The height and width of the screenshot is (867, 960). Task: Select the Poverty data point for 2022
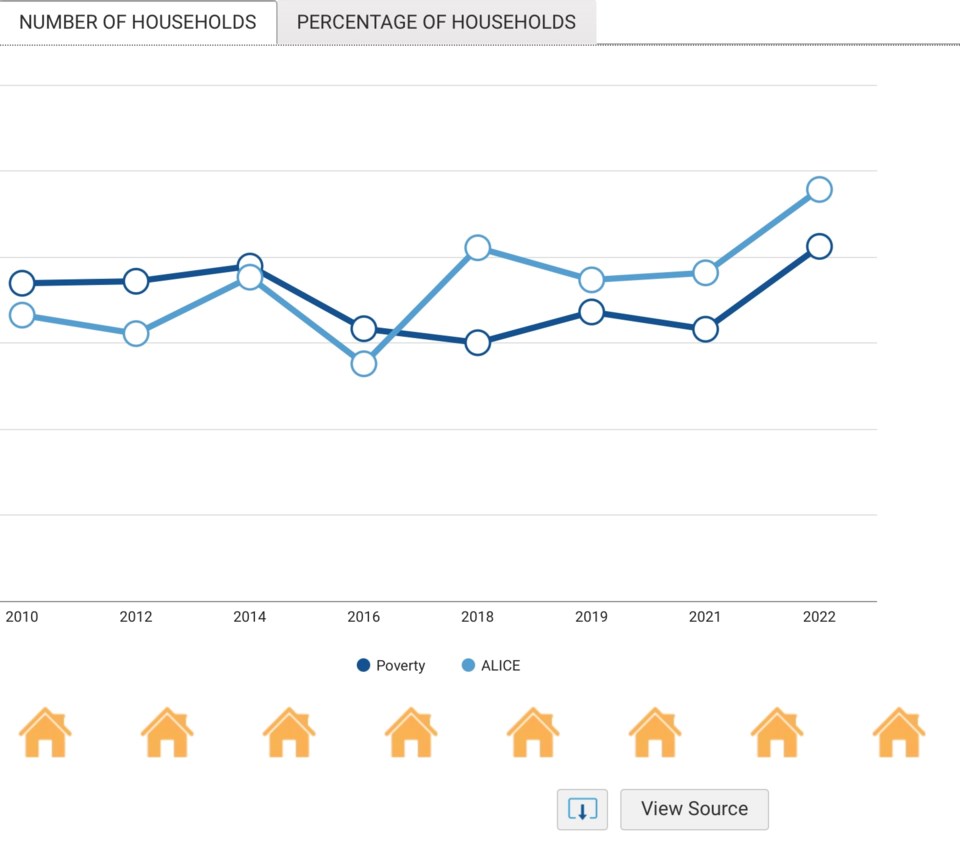pyautogui.click(x=819, y=247)
